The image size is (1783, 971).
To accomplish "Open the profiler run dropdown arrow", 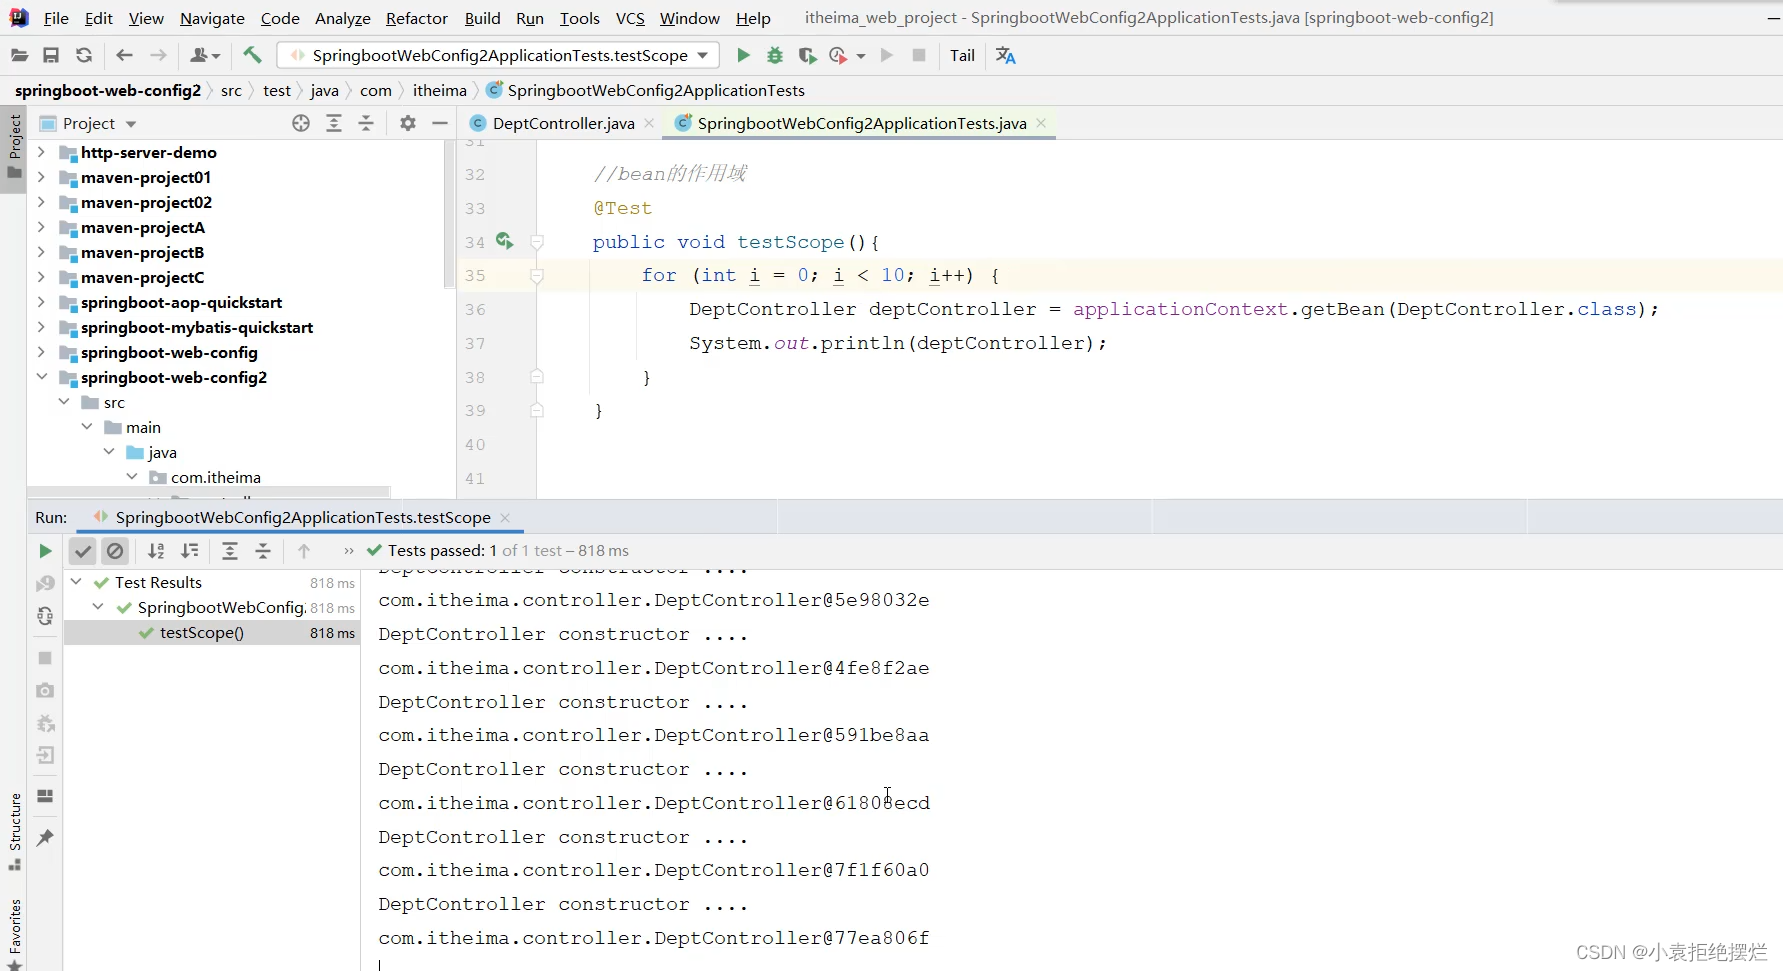I will click(861, 56).
